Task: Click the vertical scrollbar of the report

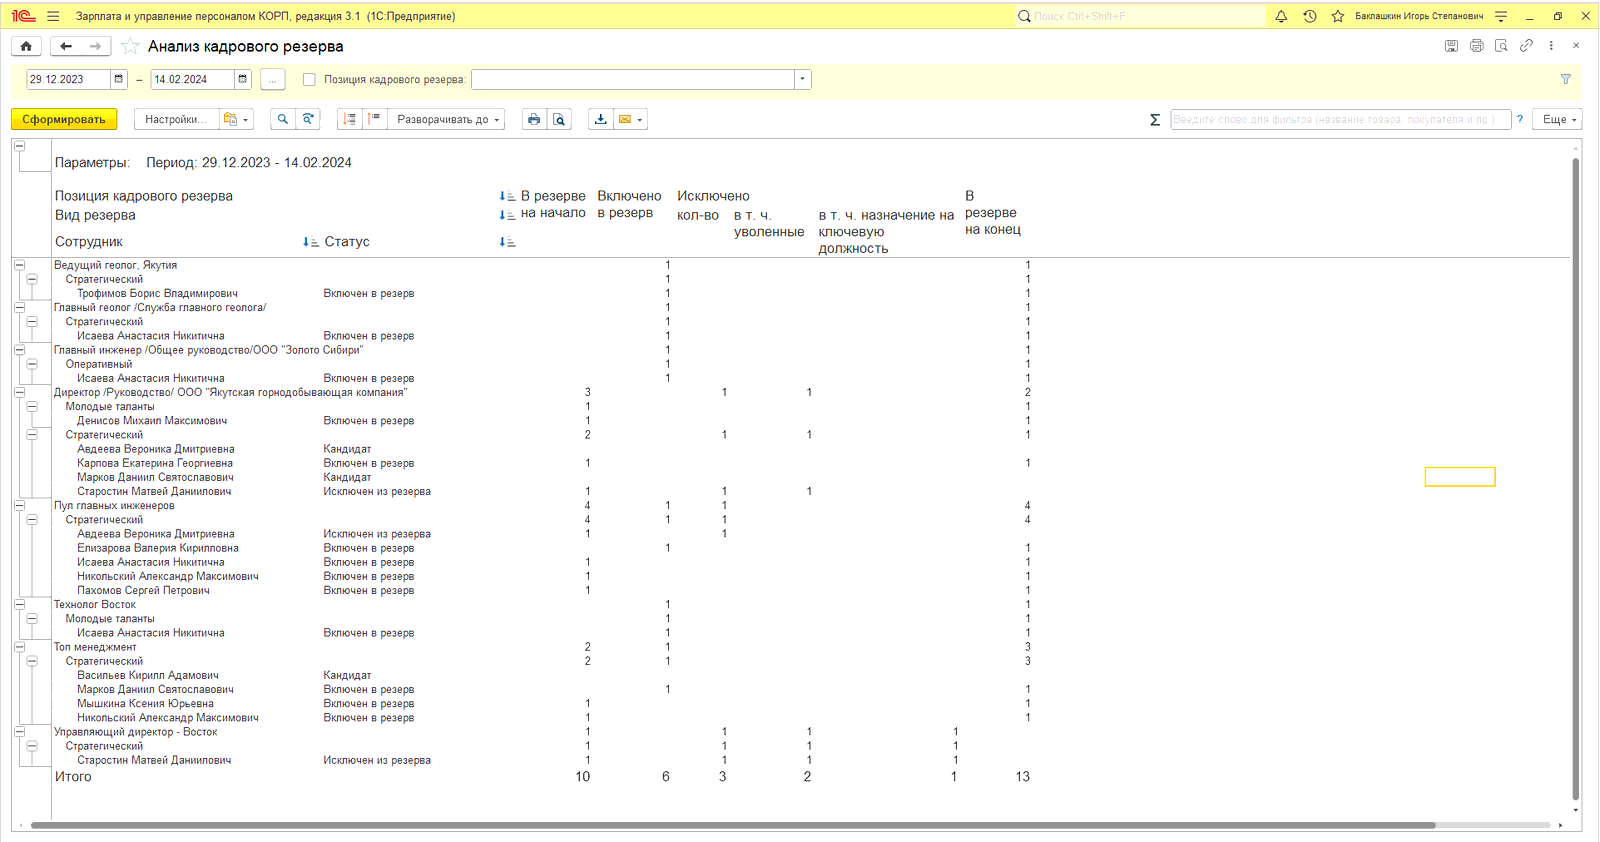Action: [1576, 480]
